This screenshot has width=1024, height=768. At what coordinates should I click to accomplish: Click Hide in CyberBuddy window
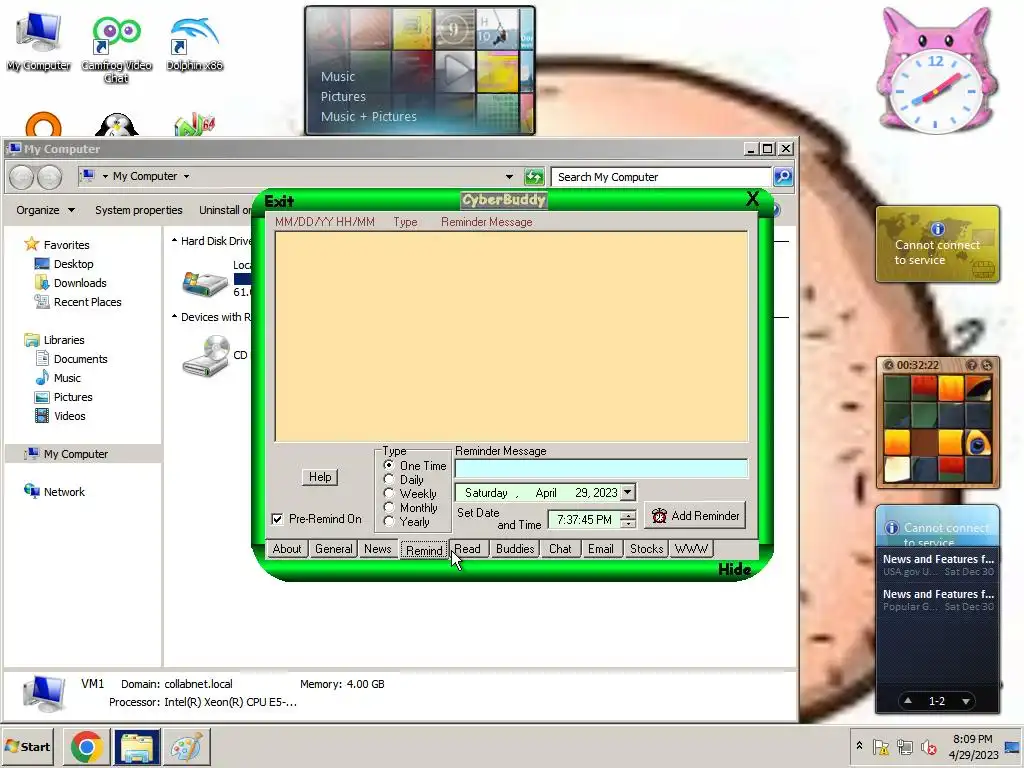(x=735, y=569)
